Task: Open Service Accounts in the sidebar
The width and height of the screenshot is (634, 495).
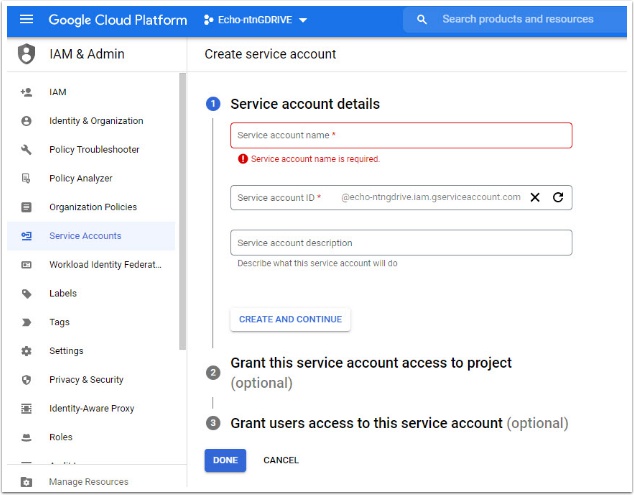Action: coord(85,236)
